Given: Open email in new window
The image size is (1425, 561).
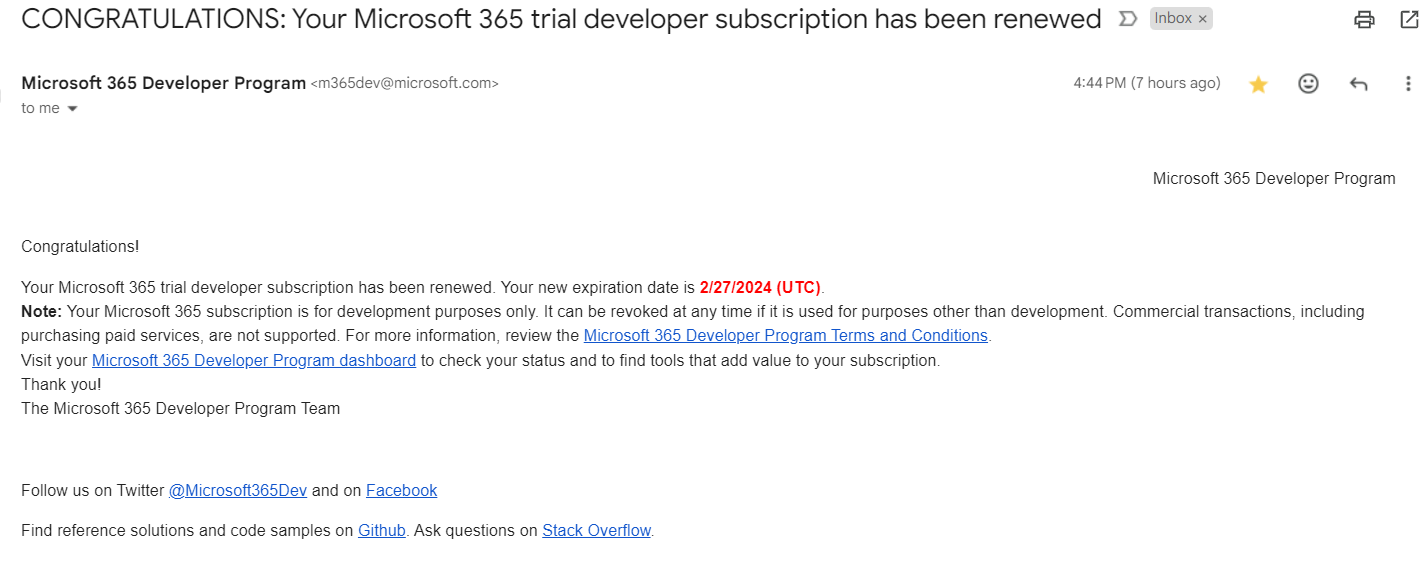Looking at the screenshot, I should [x=1408, y=19].
